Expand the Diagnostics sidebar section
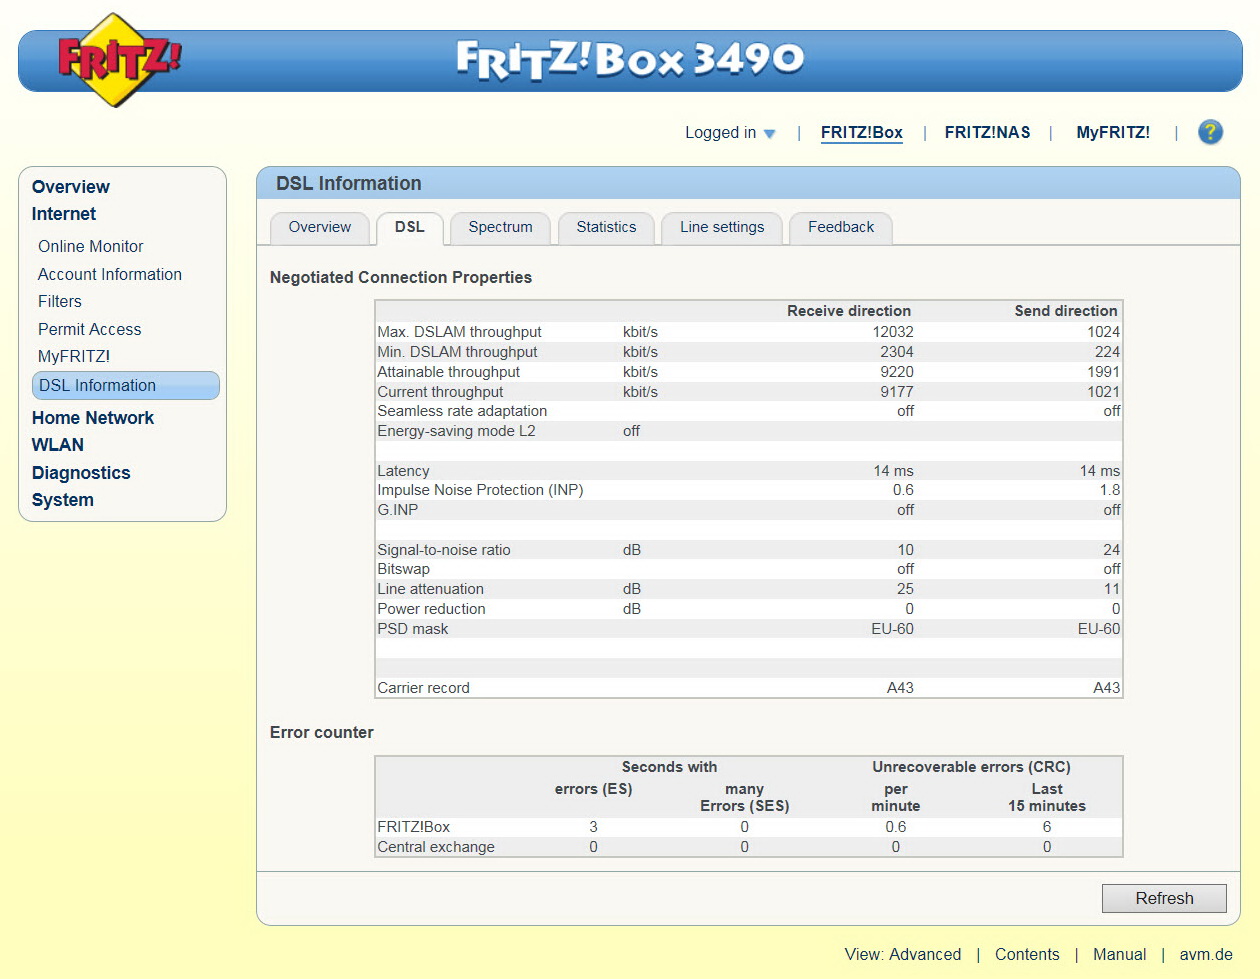Viewport: 1260px width, 979px height. (x=81, y=473)
